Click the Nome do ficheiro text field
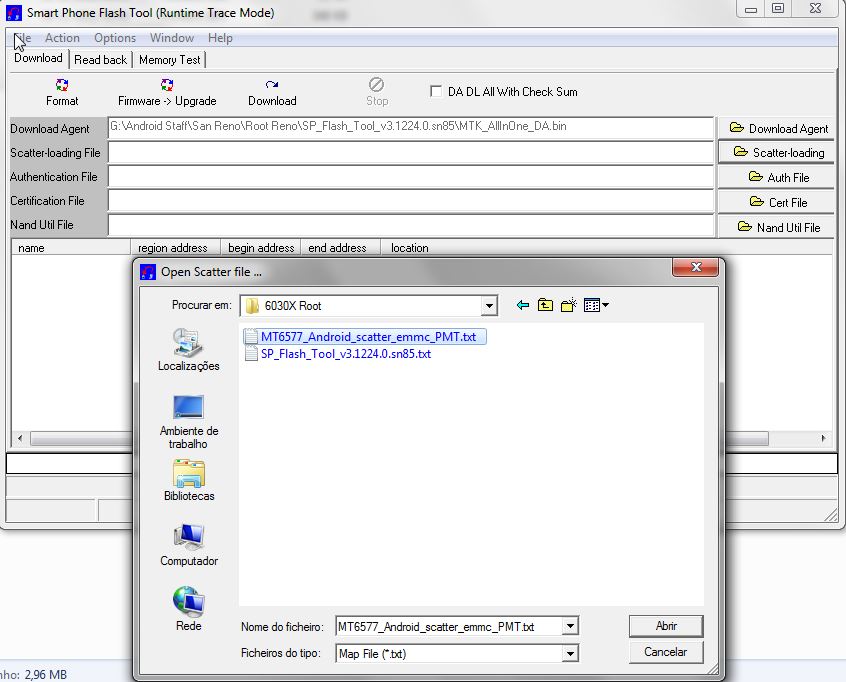This screenshot has height=682, width=846. tap(449, 626)
